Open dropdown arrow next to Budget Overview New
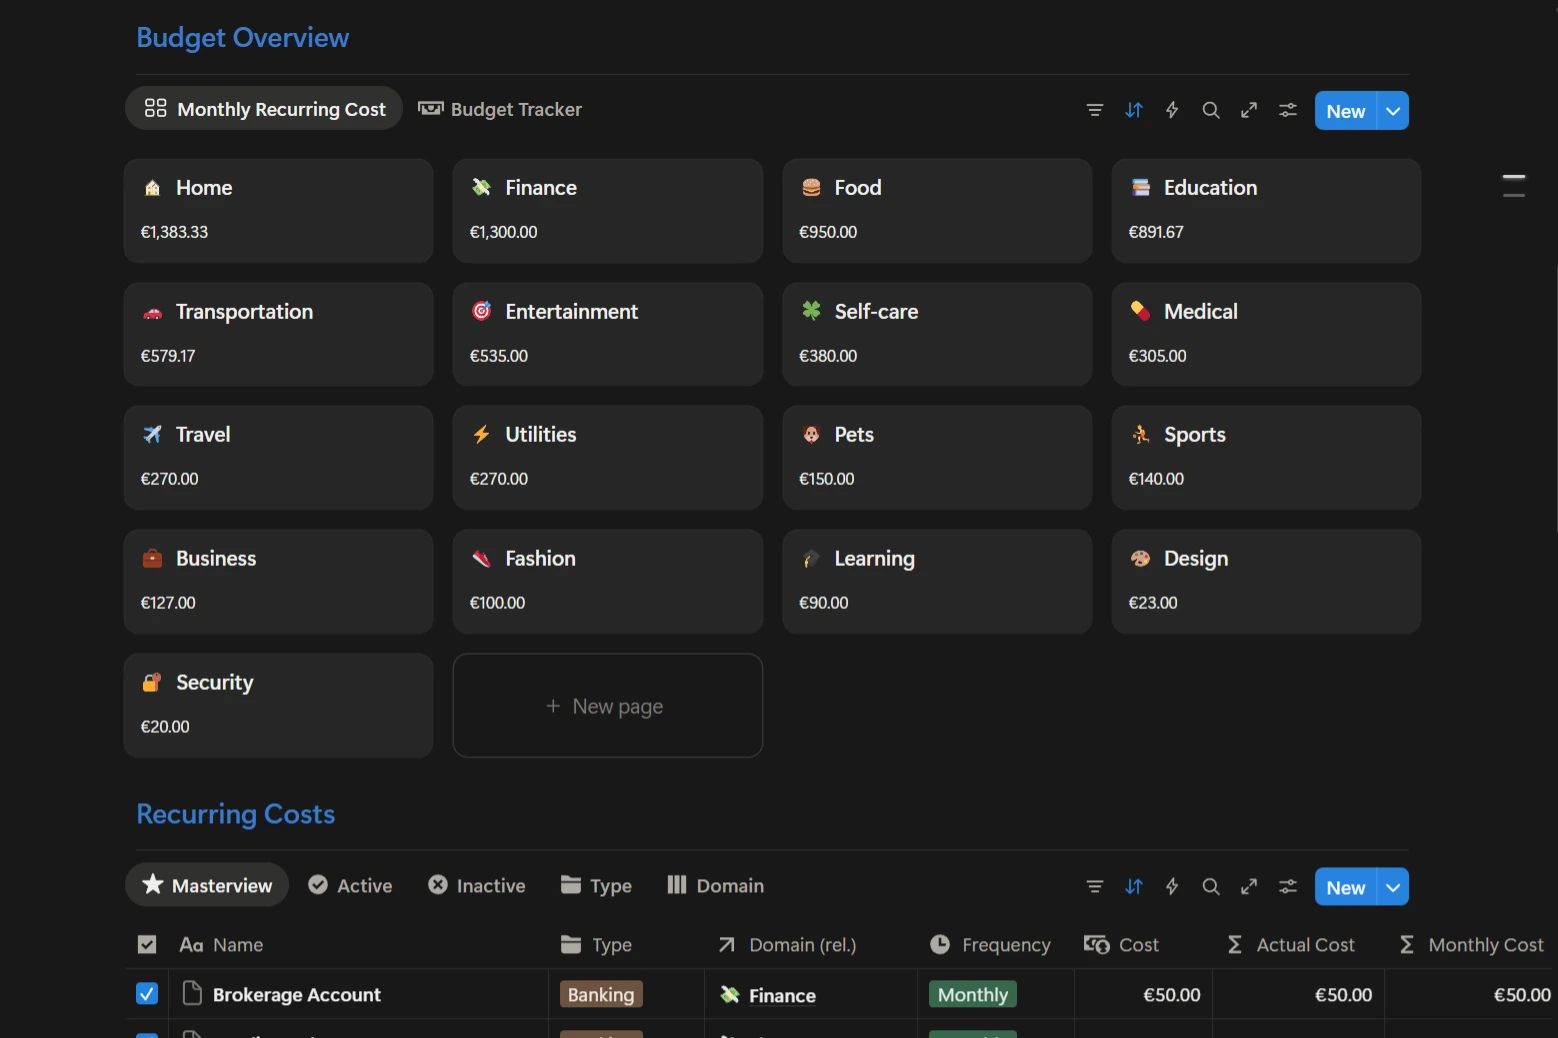This screenshot has width=1558, height=1038. tap(1393, 111)
